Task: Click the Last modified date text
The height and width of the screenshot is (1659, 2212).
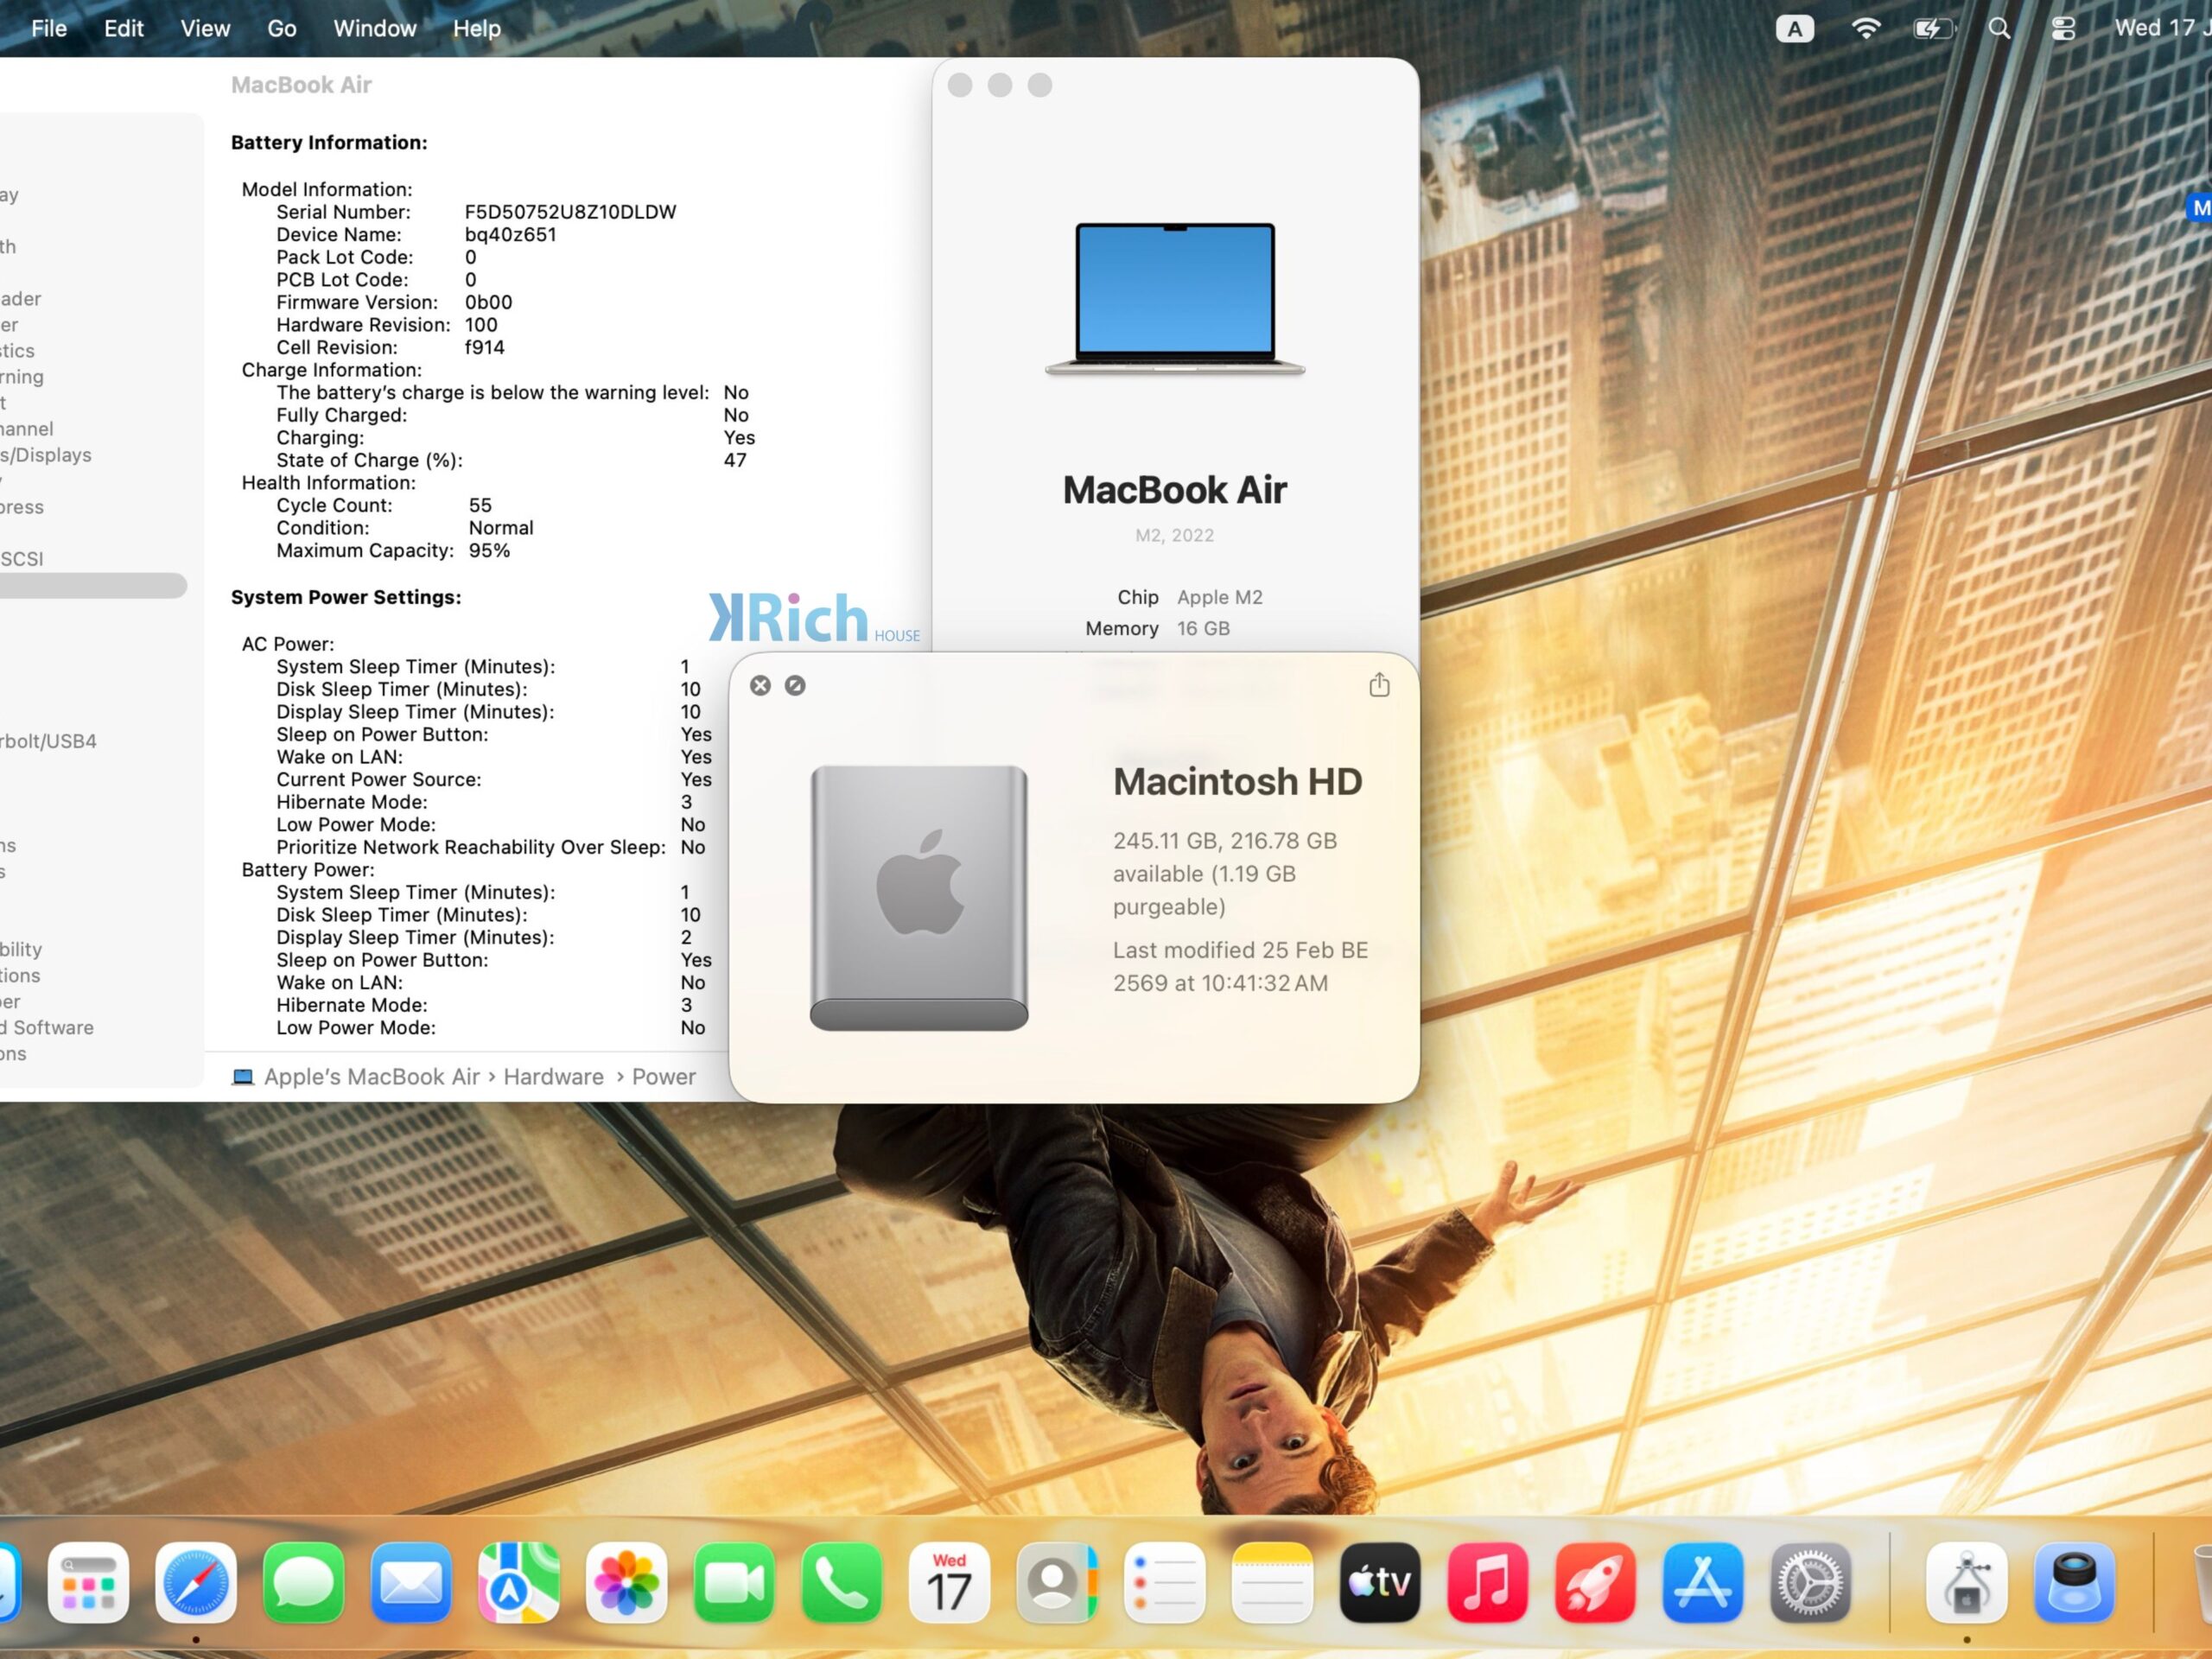Action: click(x=1241, y=966)
